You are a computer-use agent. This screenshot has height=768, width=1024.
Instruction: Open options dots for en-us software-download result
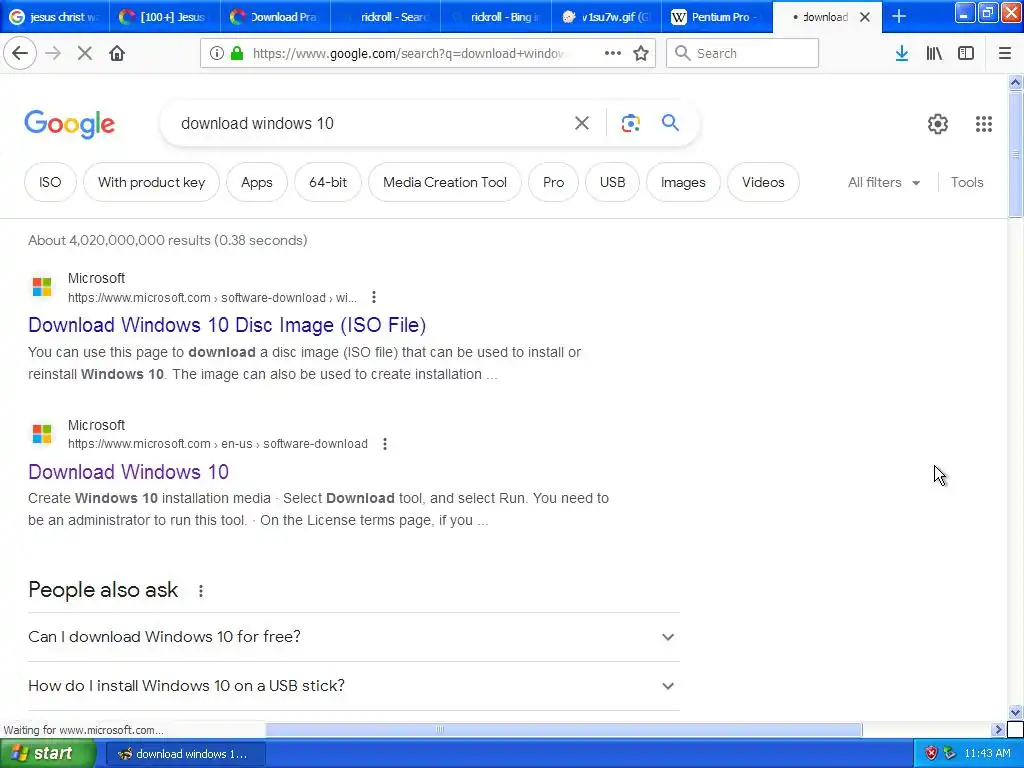[385, 444]
